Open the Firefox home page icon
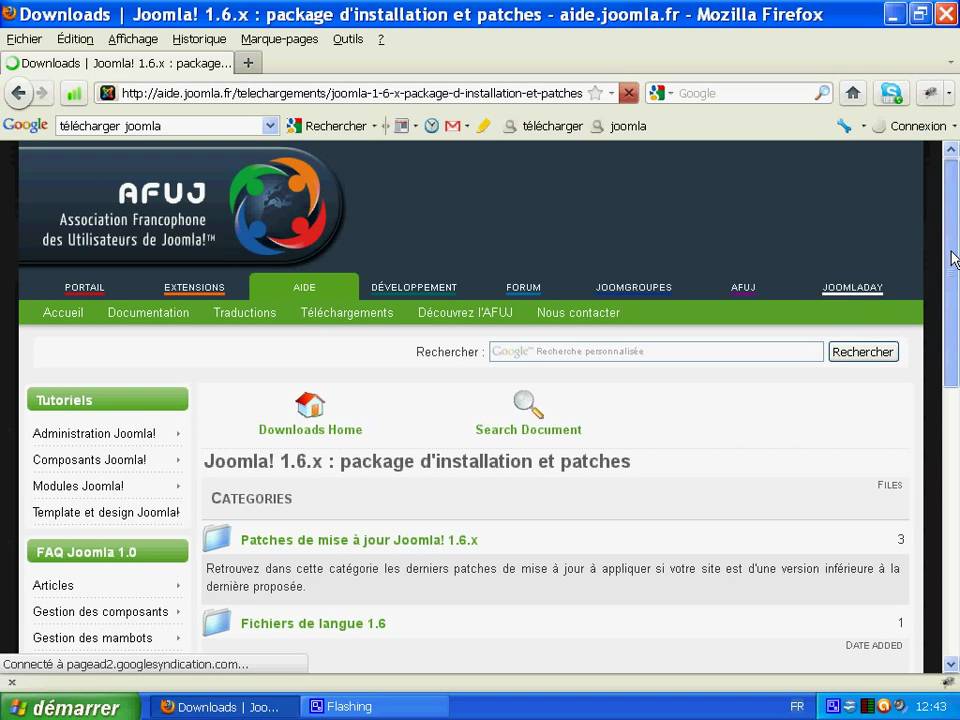This screenshot has width=960, height=720. (852, 93)
